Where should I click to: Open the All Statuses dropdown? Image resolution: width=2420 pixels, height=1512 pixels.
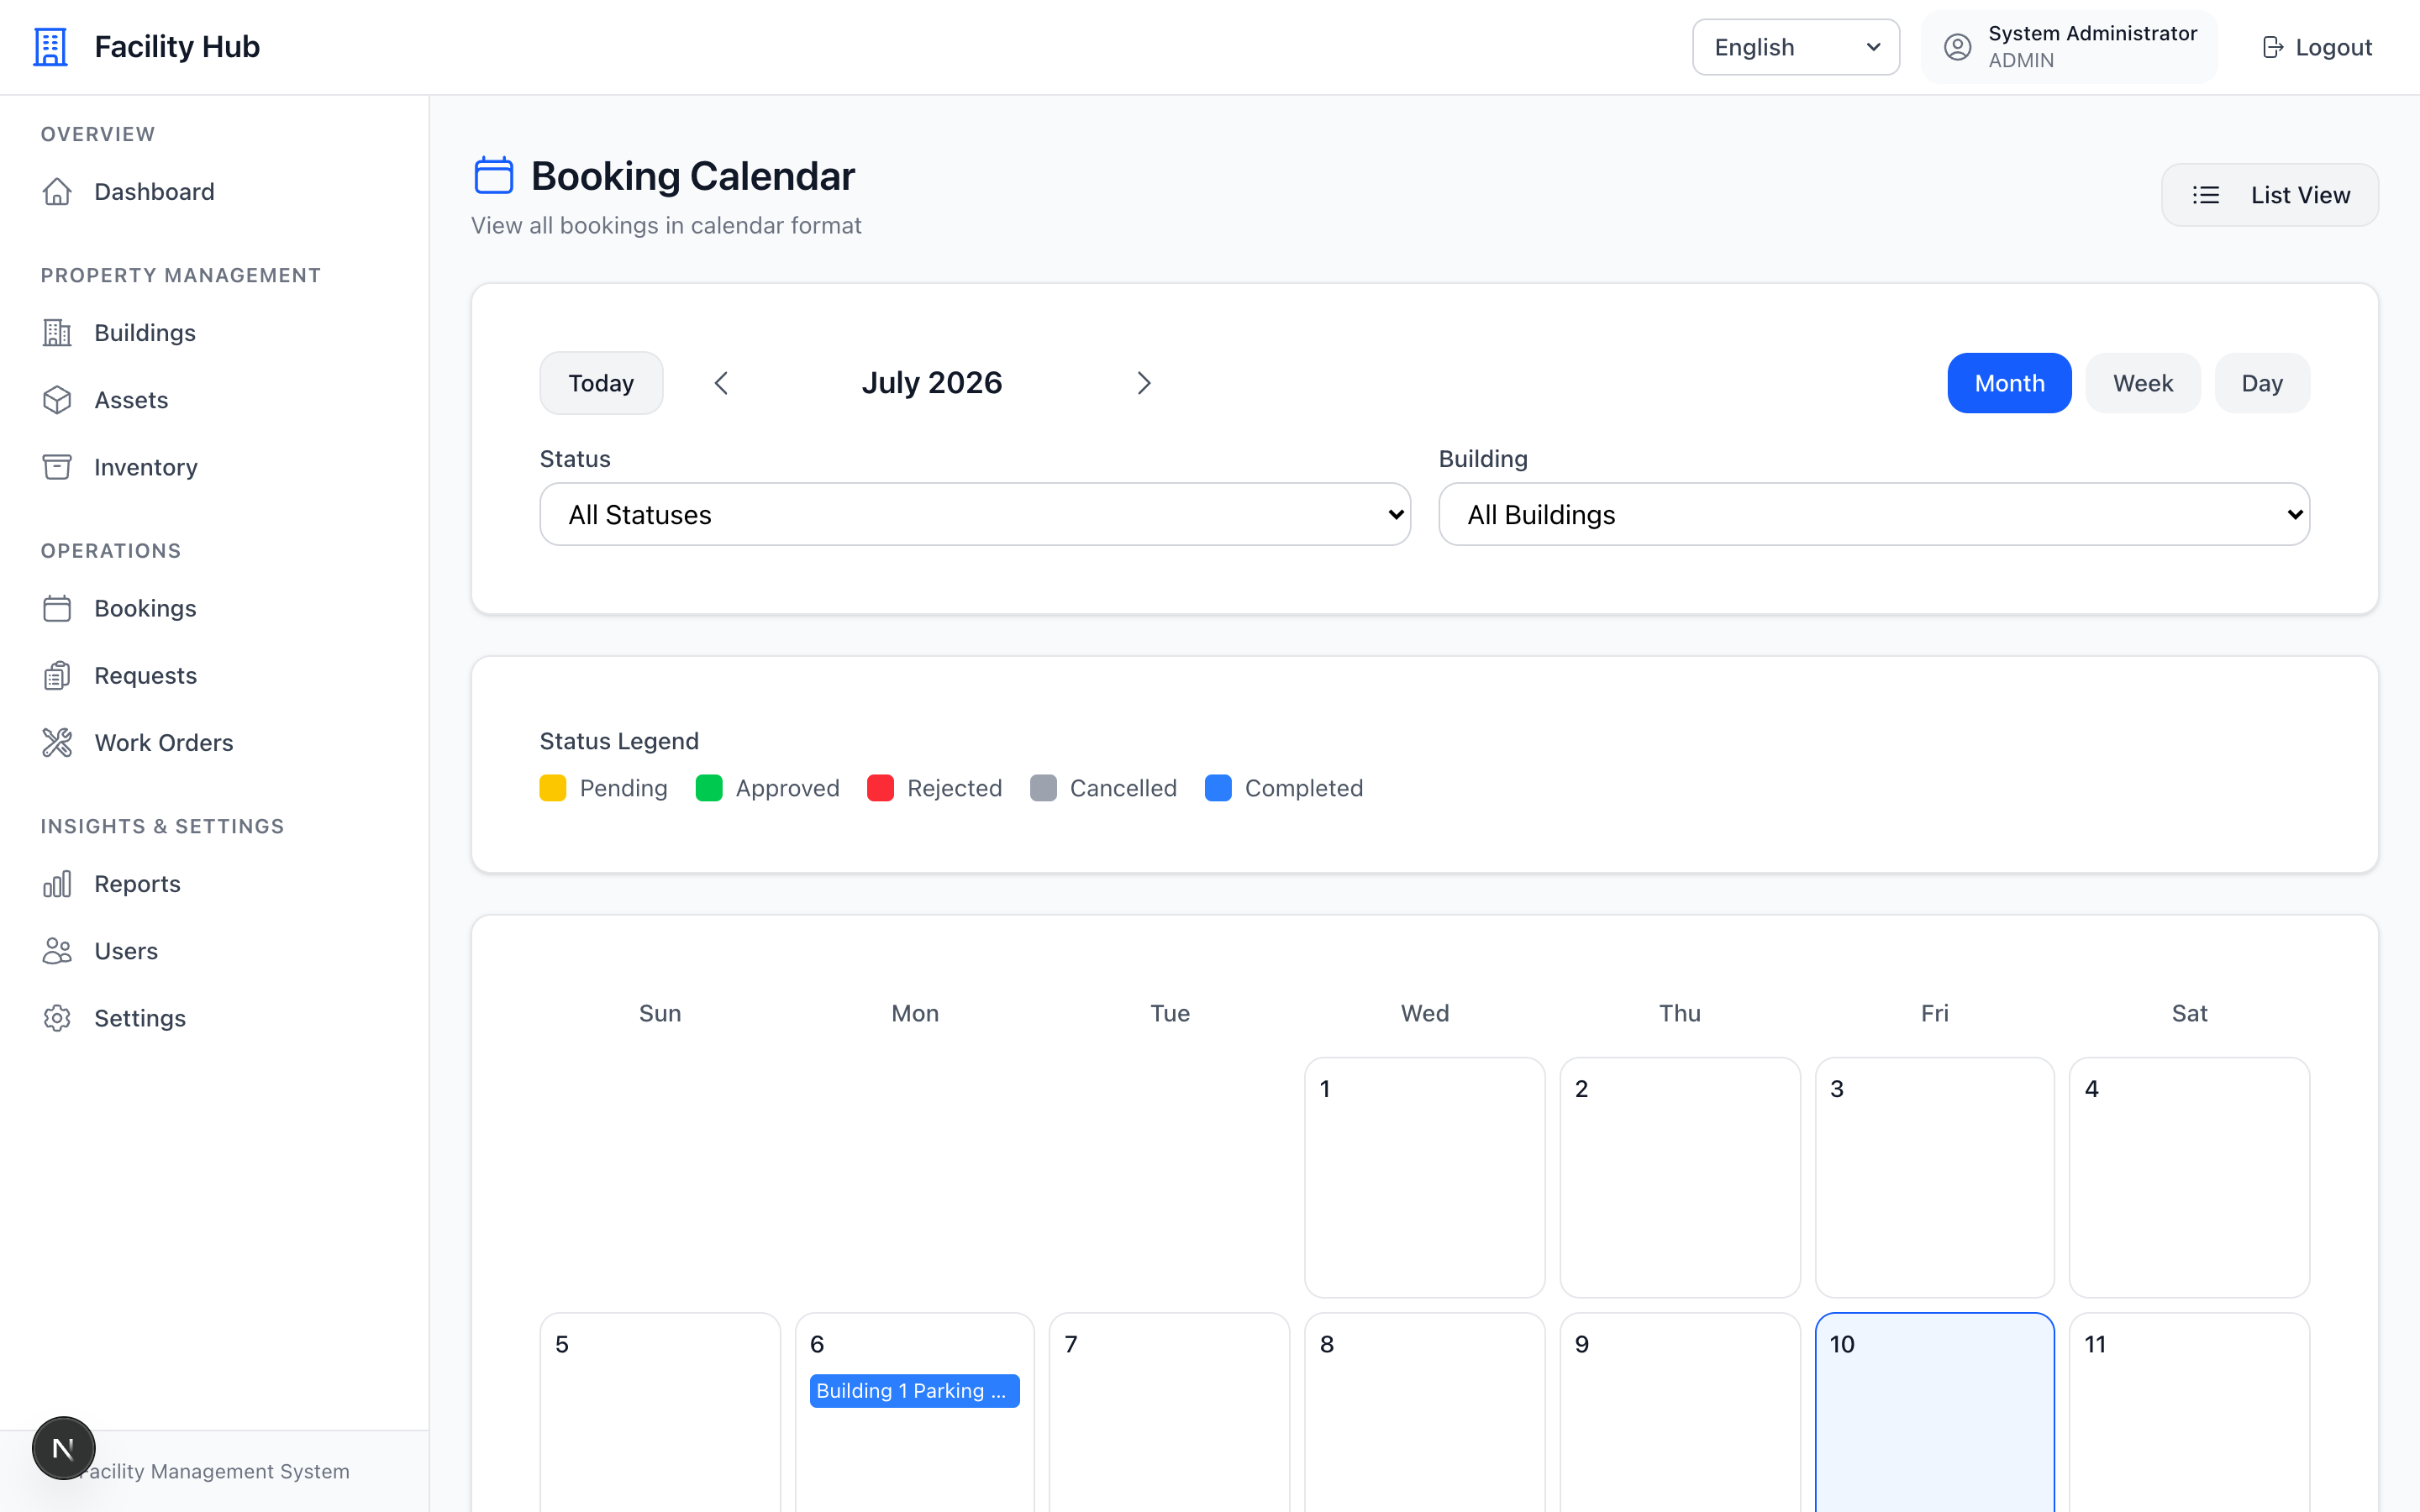[975, 514]
